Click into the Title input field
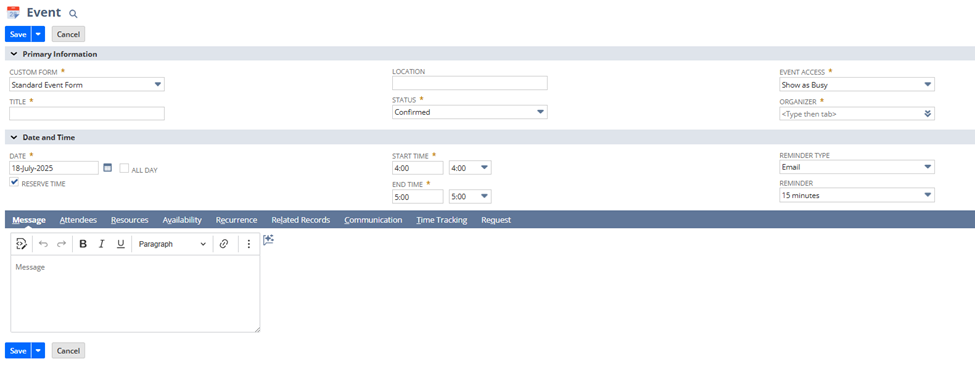 pos(87,113)
